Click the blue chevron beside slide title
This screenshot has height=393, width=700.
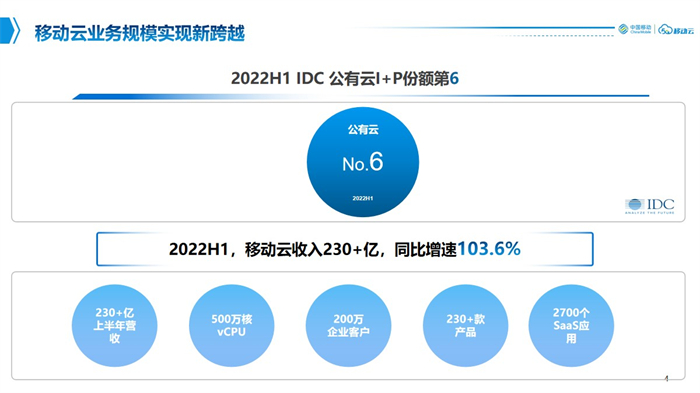point(10,30)
